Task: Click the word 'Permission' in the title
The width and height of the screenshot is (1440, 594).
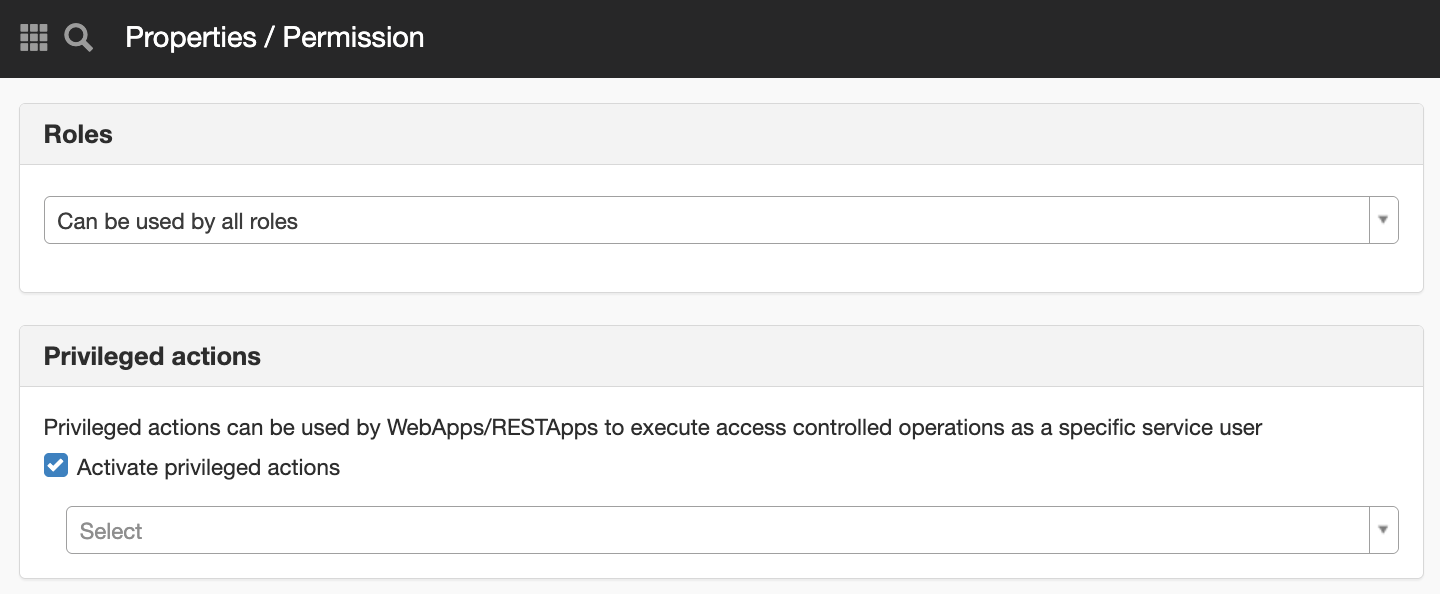Action: pos(354,38)
